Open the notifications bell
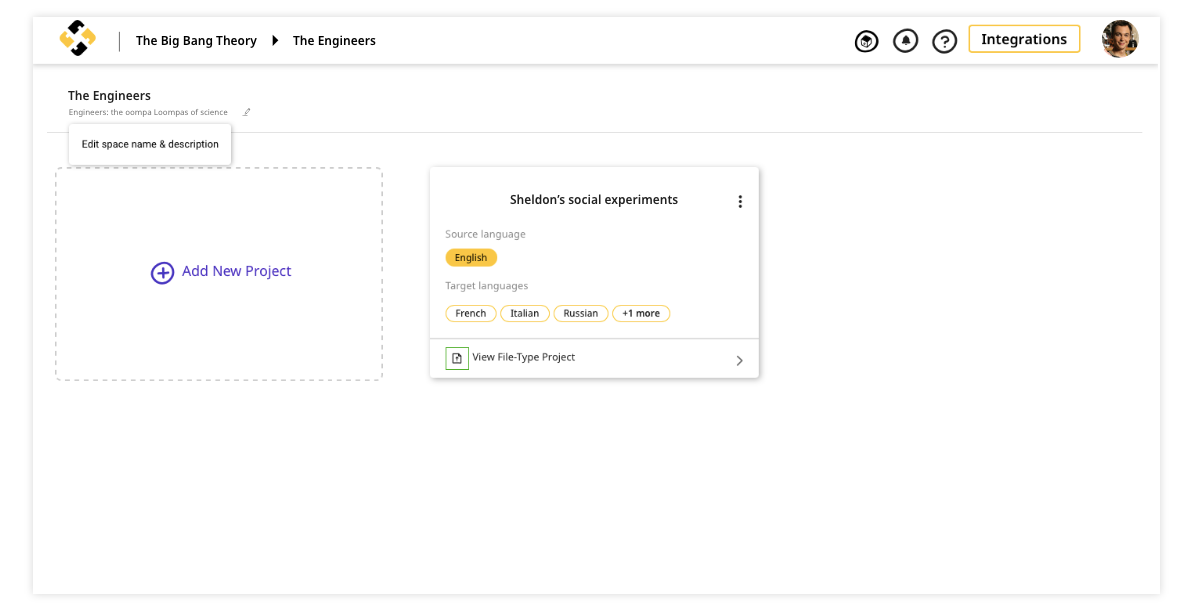This screenshot has height=610, width=1191. point(905,41)
